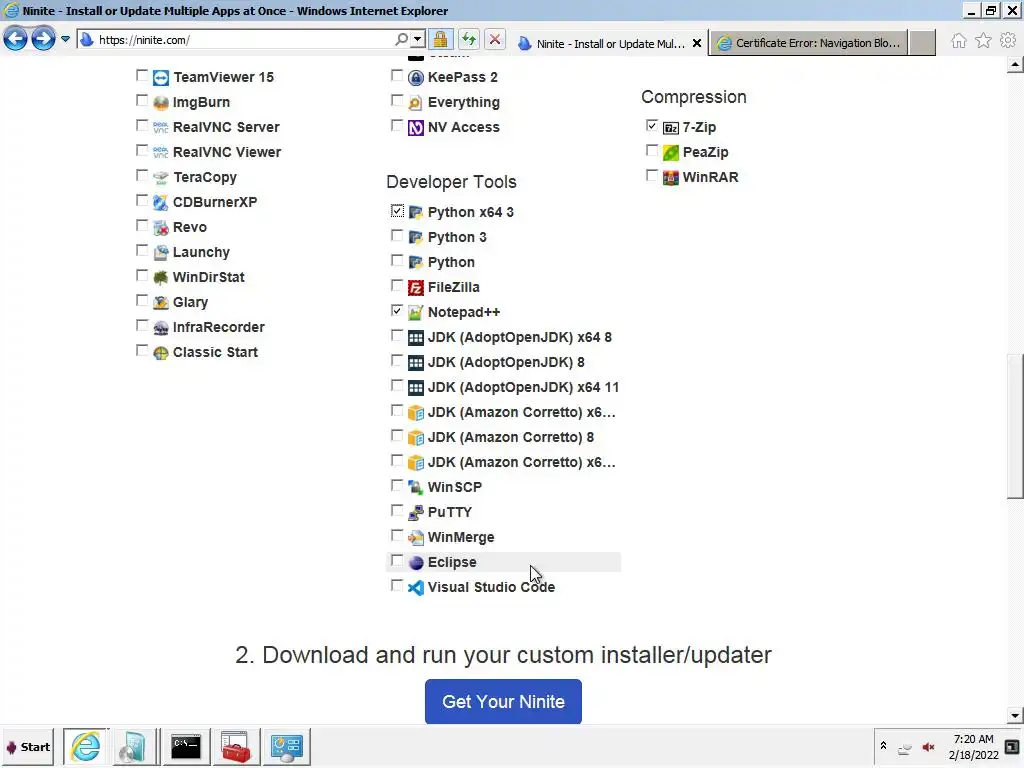Open the Favorites star icon

click(983, 40)
